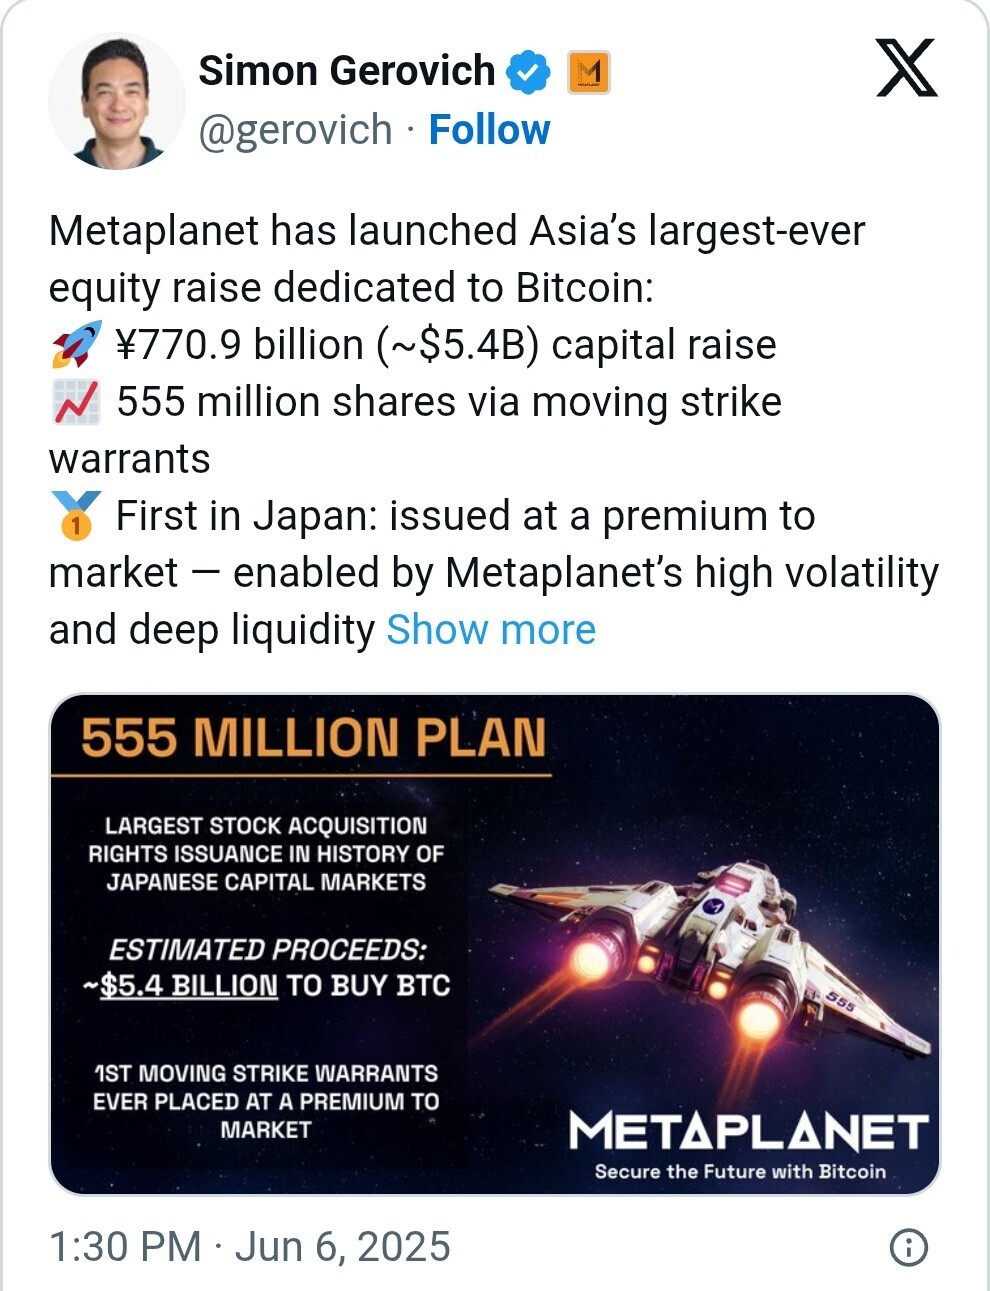
Task: Click the gold medal emoji
Action: (x=76, y=516)
